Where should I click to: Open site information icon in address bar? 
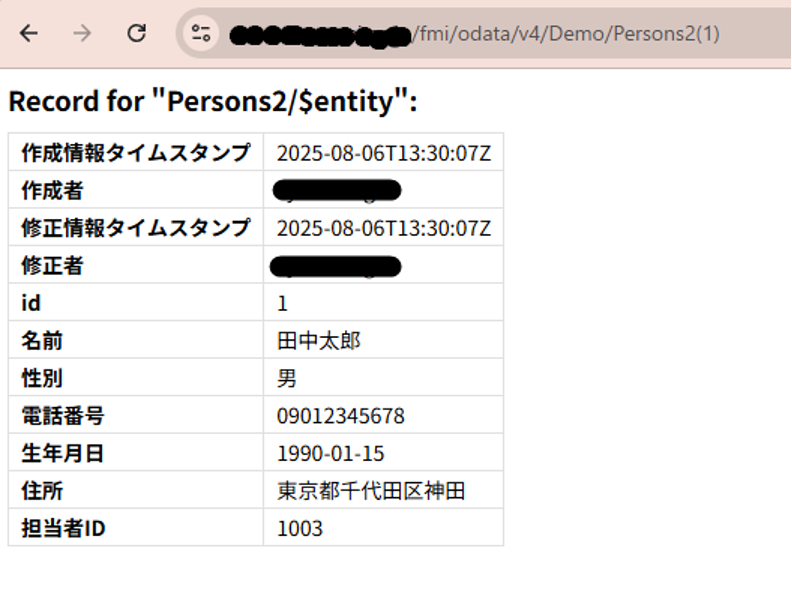point(201,33)
